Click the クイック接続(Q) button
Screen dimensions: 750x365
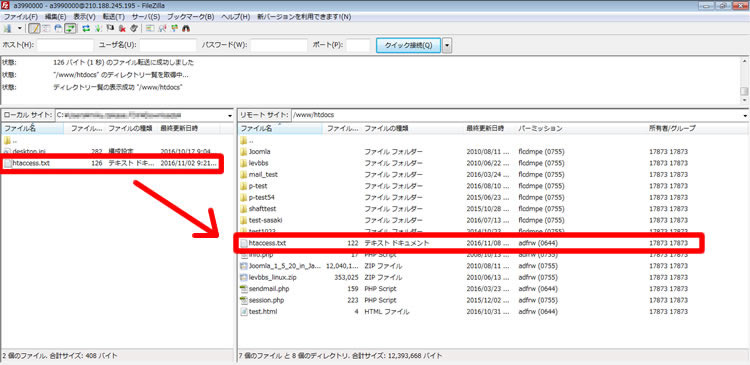[408, 45]
